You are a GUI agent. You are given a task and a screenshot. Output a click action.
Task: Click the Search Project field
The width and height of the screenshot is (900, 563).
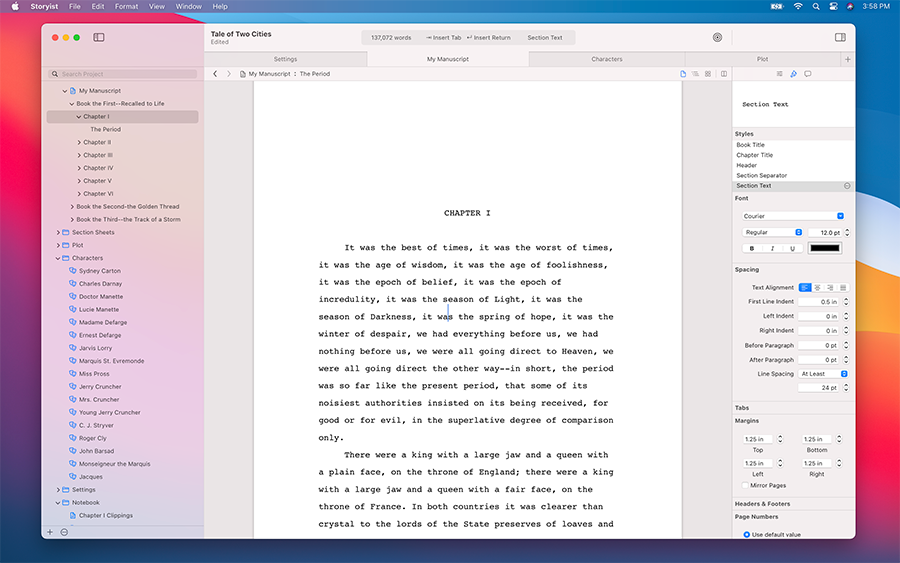[x=123, y=74]
